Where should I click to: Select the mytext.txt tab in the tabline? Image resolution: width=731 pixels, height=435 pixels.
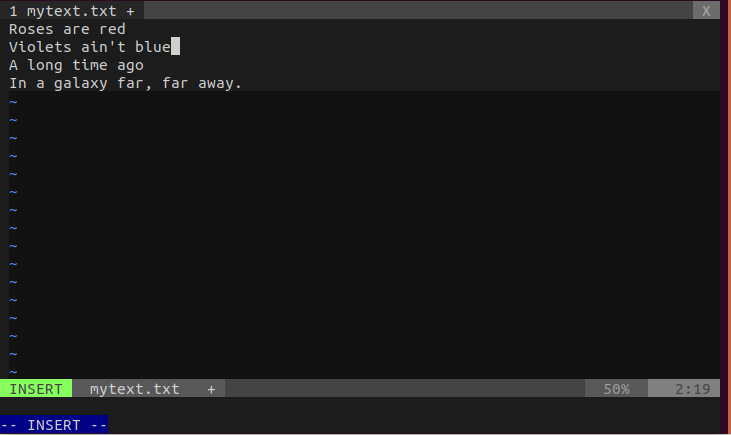(72, 11)
